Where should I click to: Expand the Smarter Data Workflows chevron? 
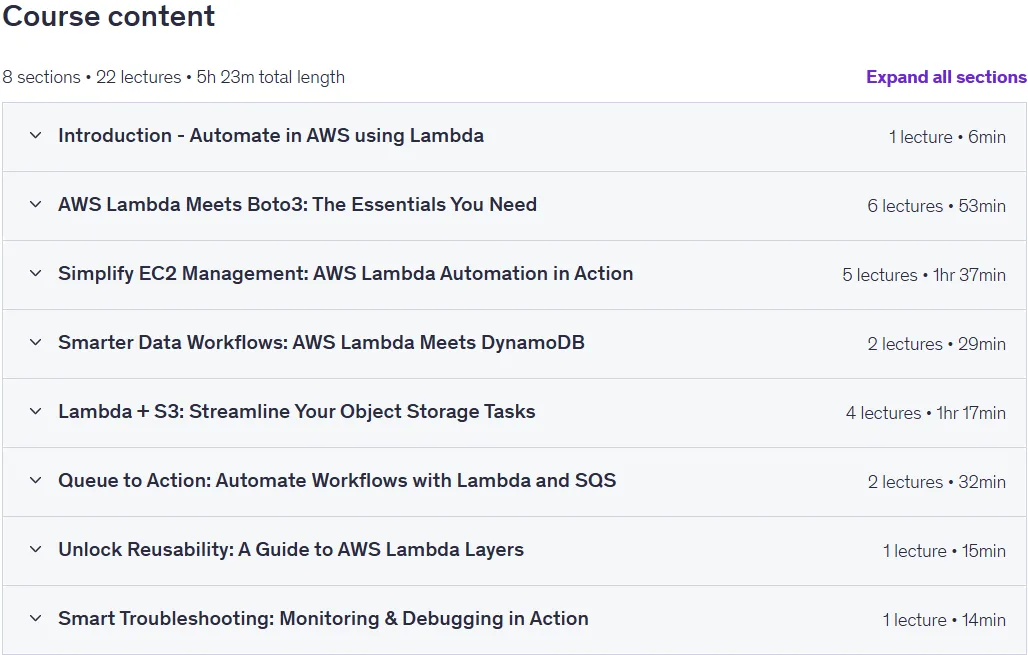(x=35, y=342)
